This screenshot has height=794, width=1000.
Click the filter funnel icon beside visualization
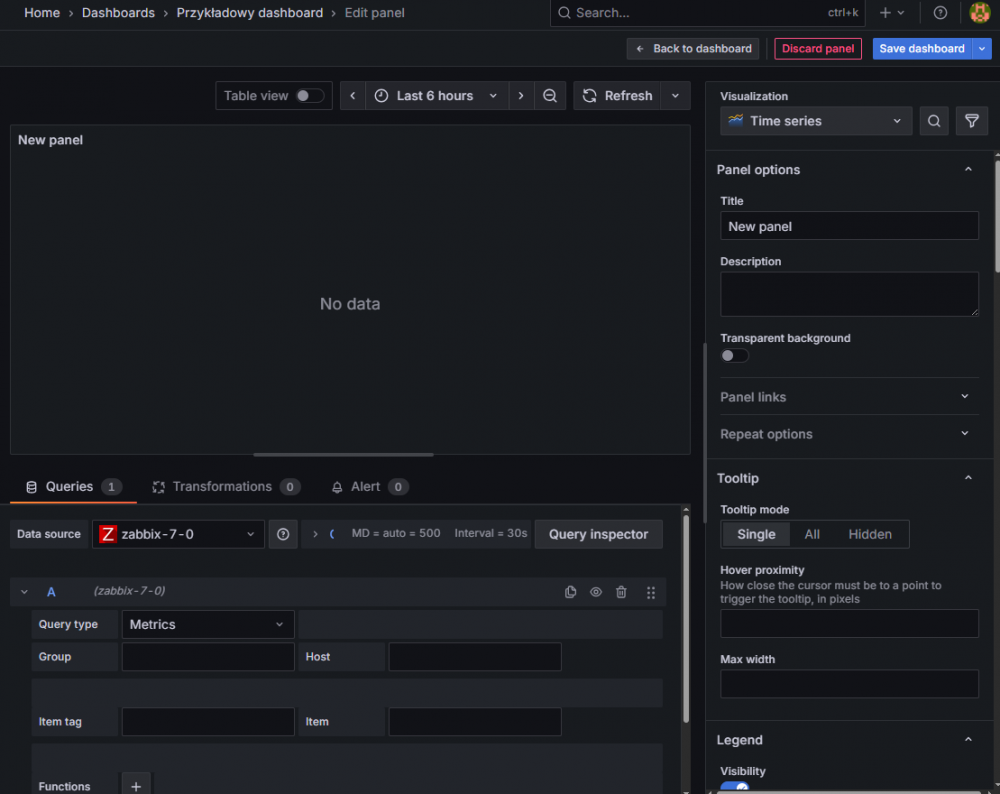point(971,121)
